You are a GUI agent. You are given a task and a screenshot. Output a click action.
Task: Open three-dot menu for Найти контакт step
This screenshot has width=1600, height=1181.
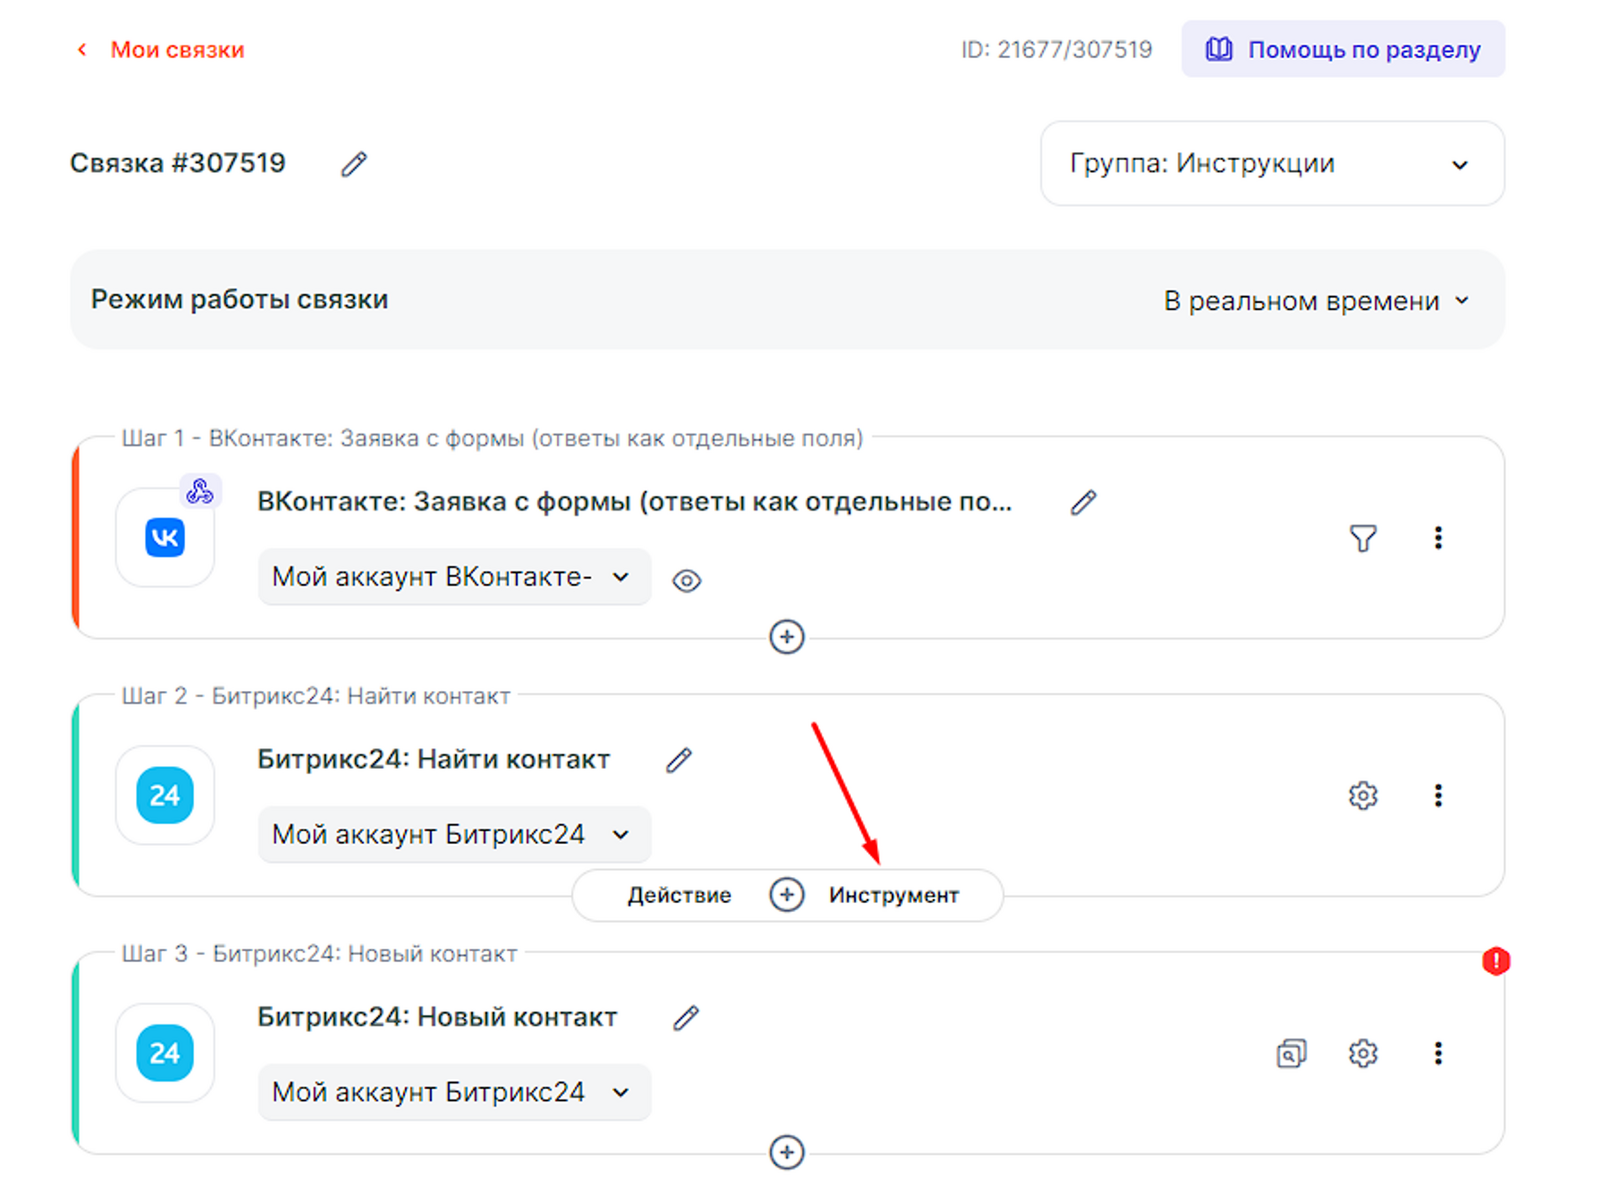coord(1438,796)
